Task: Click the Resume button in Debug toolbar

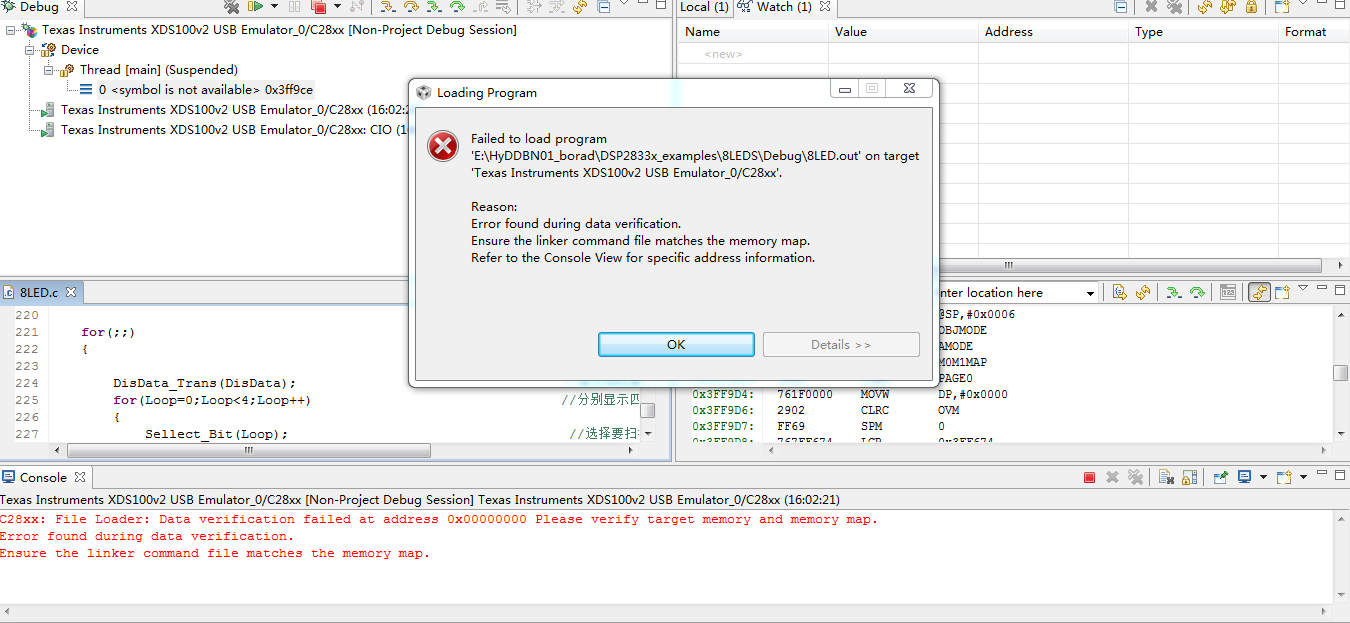Action: (255, 6)
